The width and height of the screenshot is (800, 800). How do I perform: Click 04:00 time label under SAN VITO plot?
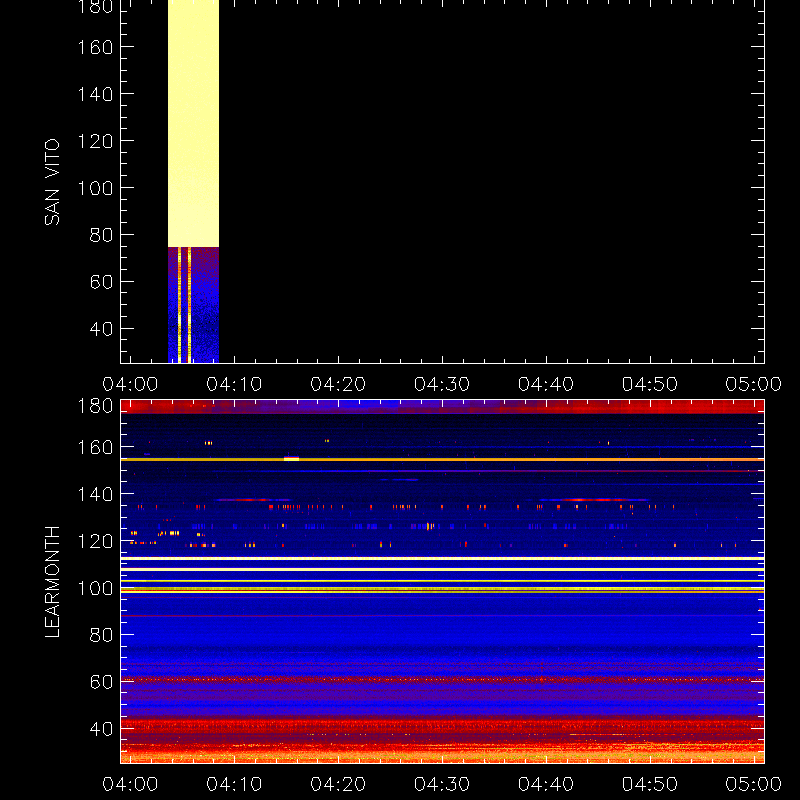click(x=130, y=384)
